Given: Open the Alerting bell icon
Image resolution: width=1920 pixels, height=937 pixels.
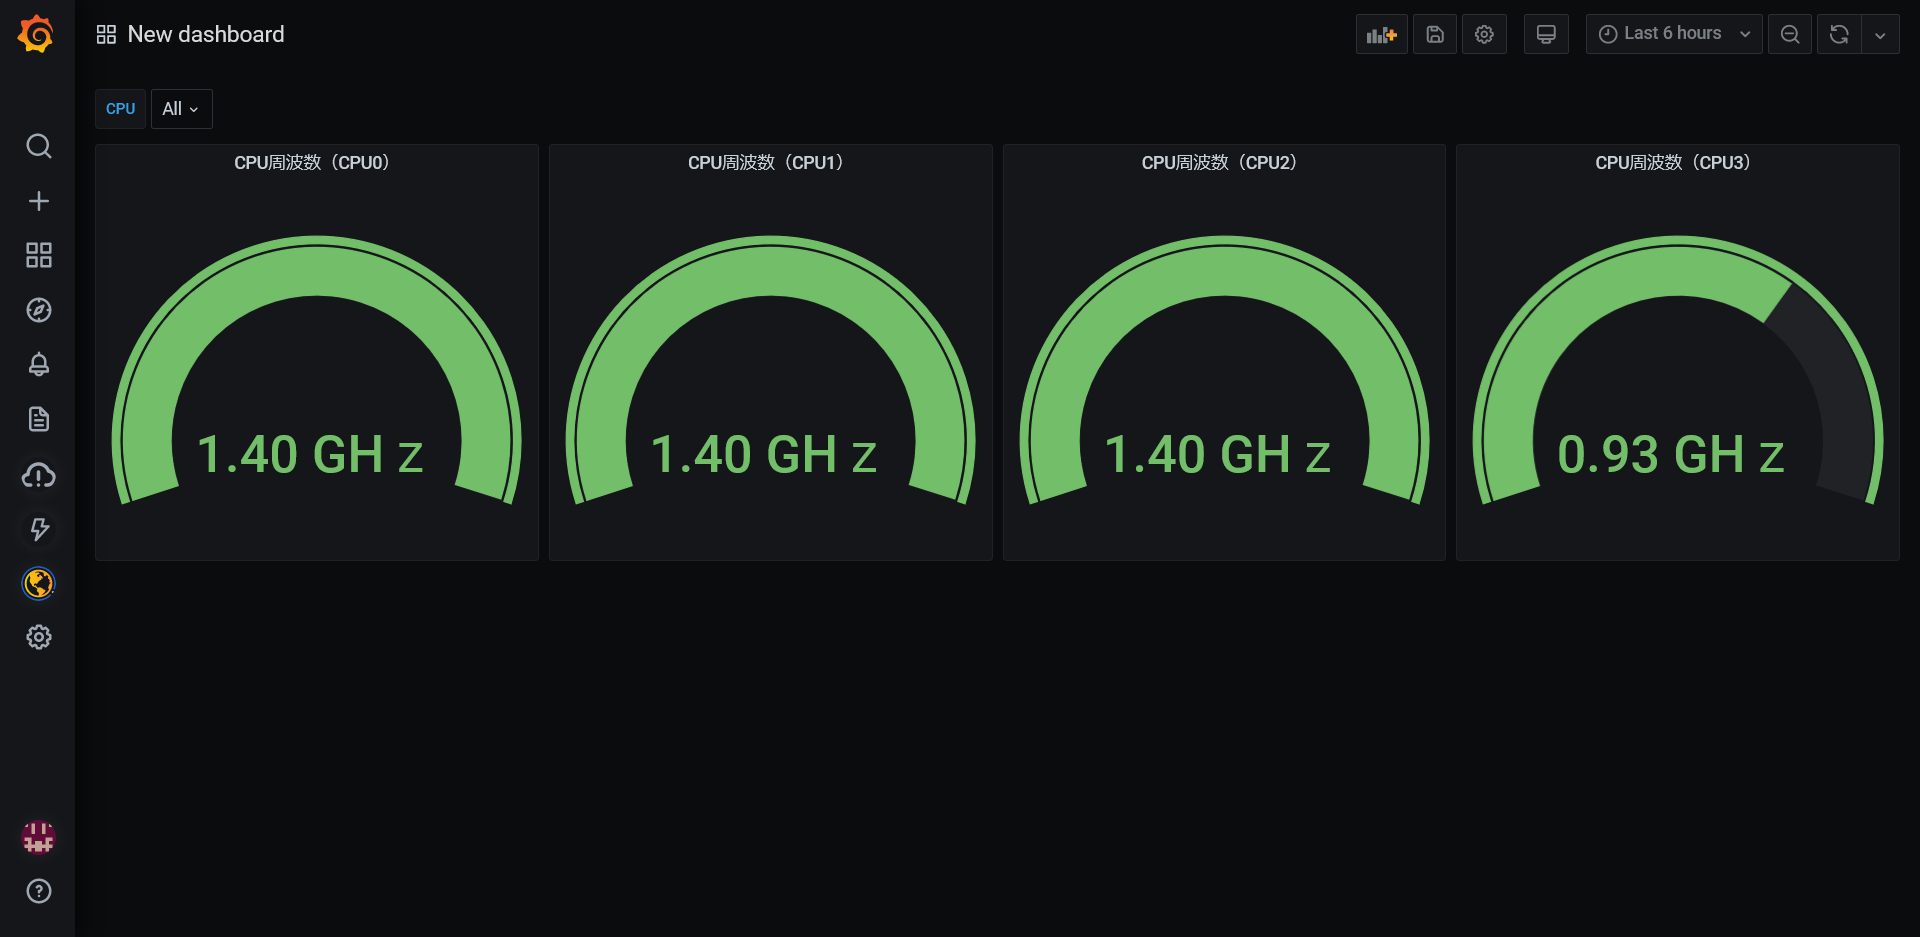Looking at the screenshot, I should coord(38,364).
